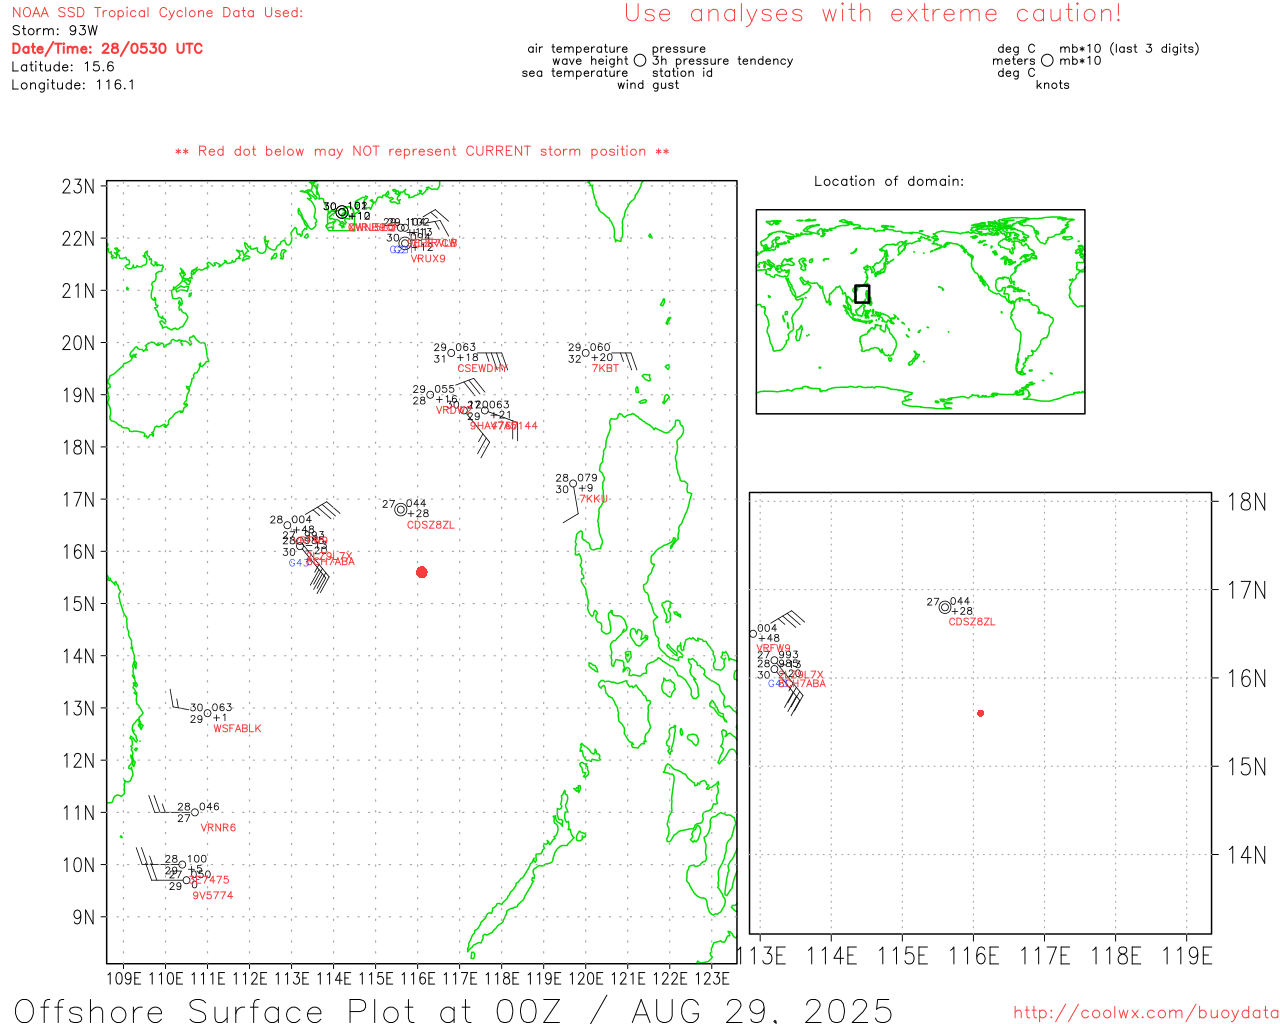Viewport: 1280px width, 1024px height.
Task: Click the 'Location of domain:' label
Action: [x=889, y=181]
